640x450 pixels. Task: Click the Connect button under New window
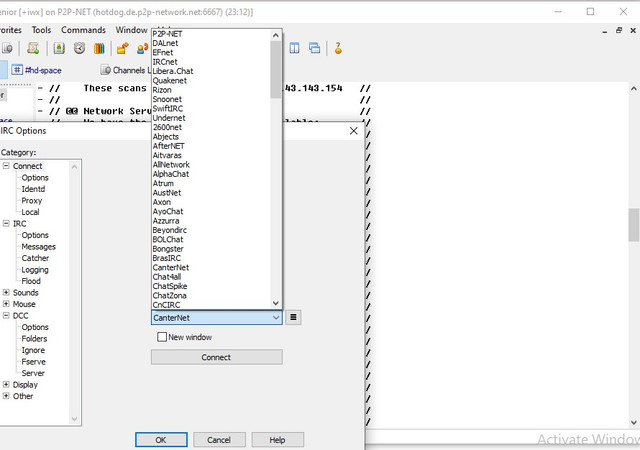click(216, 357)
